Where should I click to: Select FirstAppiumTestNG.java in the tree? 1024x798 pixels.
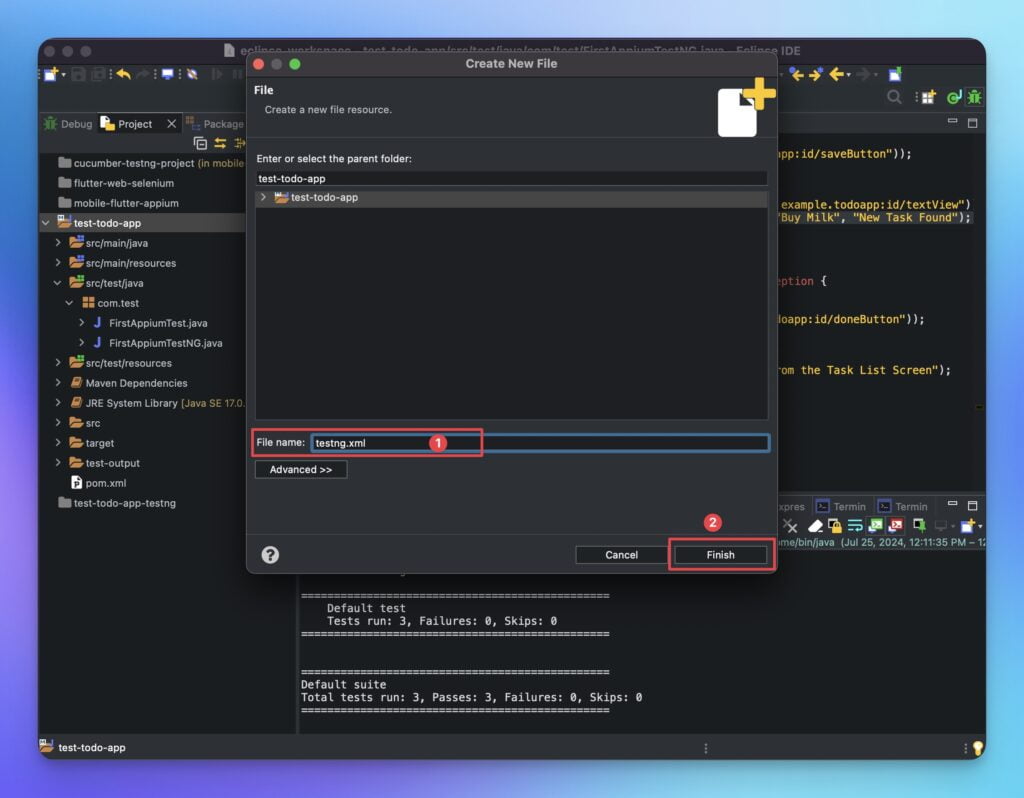click(x=158, y=343)
